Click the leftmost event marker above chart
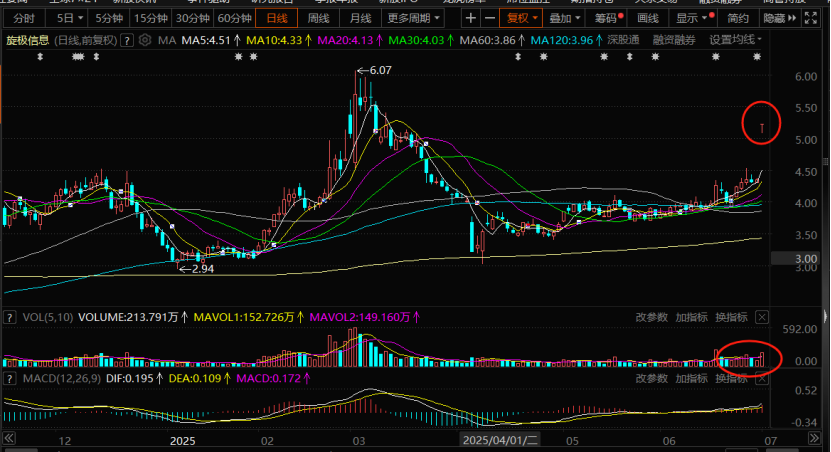831x452 pixels. click(40, 56)
